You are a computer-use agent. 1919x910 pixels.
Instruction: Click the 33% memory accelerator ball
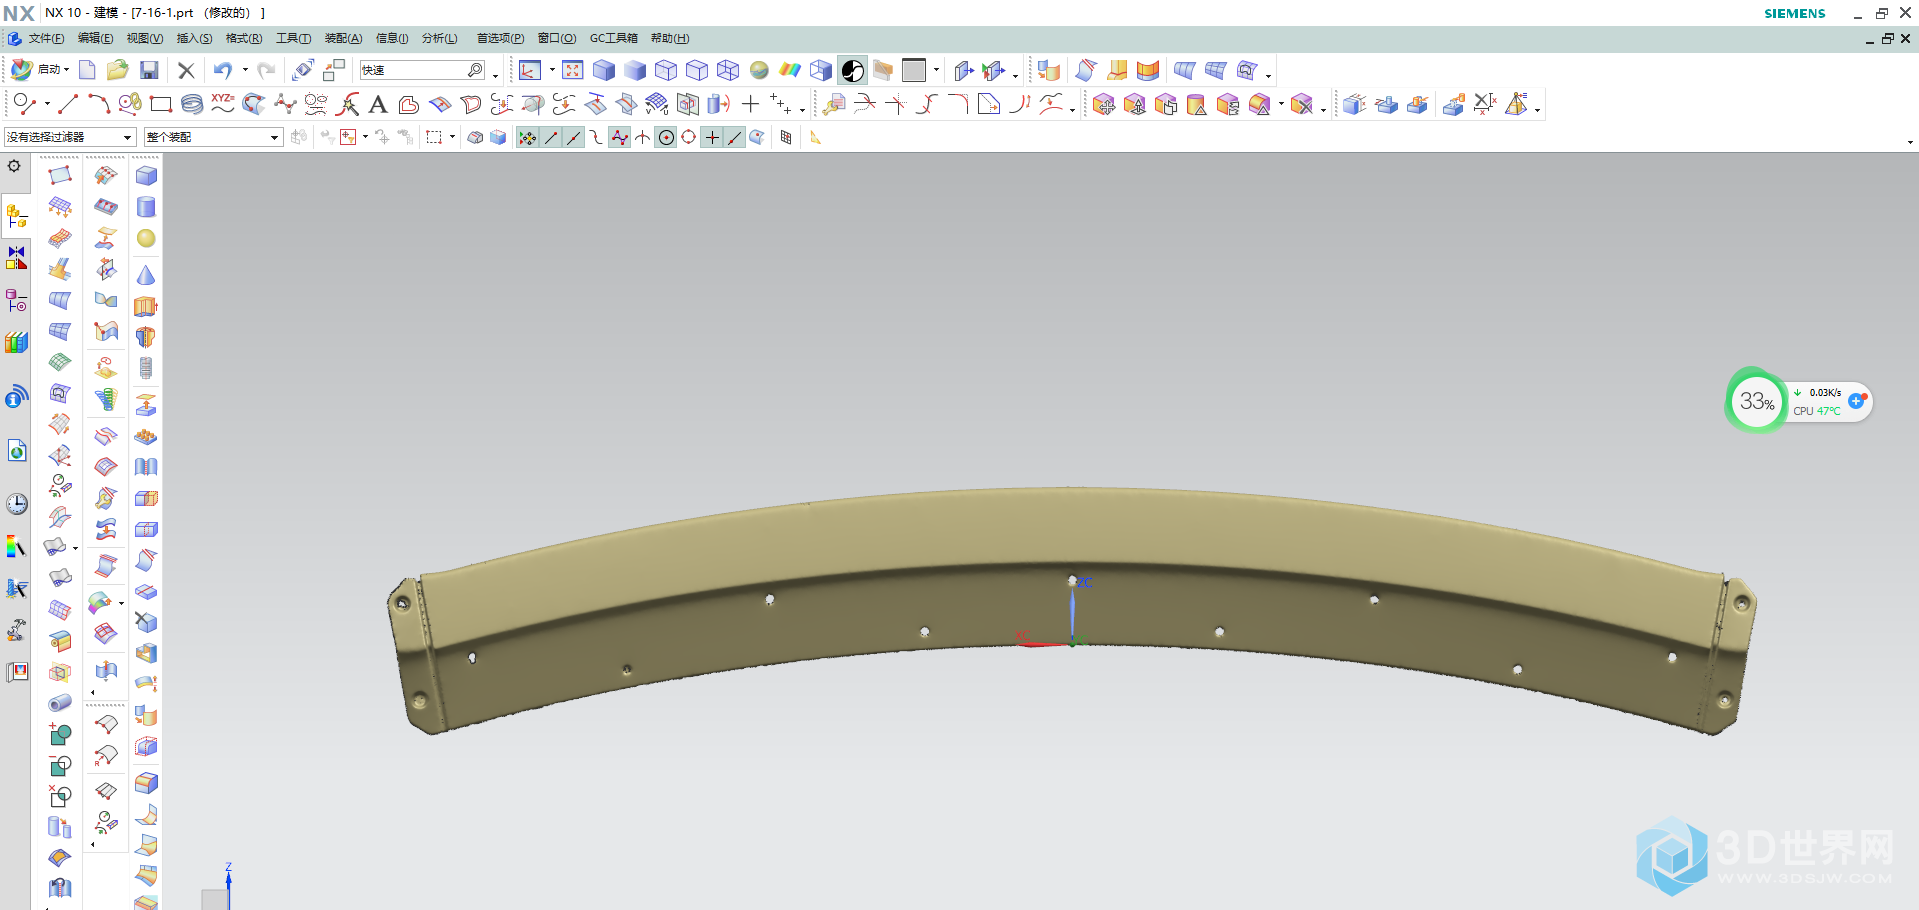[x=1756, y=401]
